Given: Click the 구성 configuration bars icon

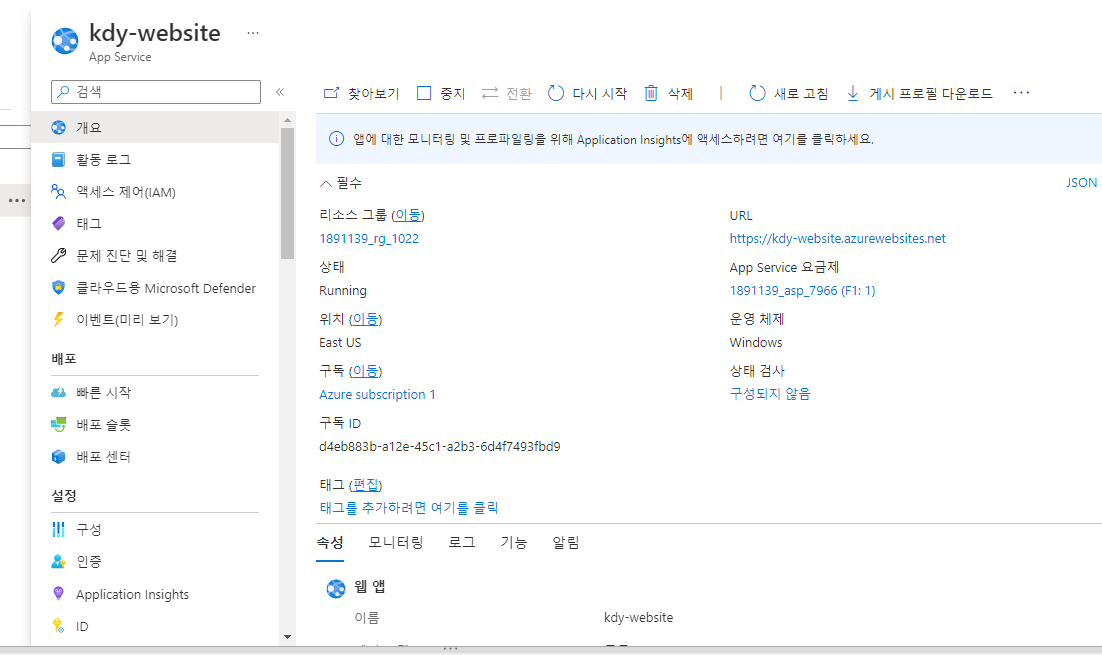Looking at the screenshot, I should [x=58, y=529].
